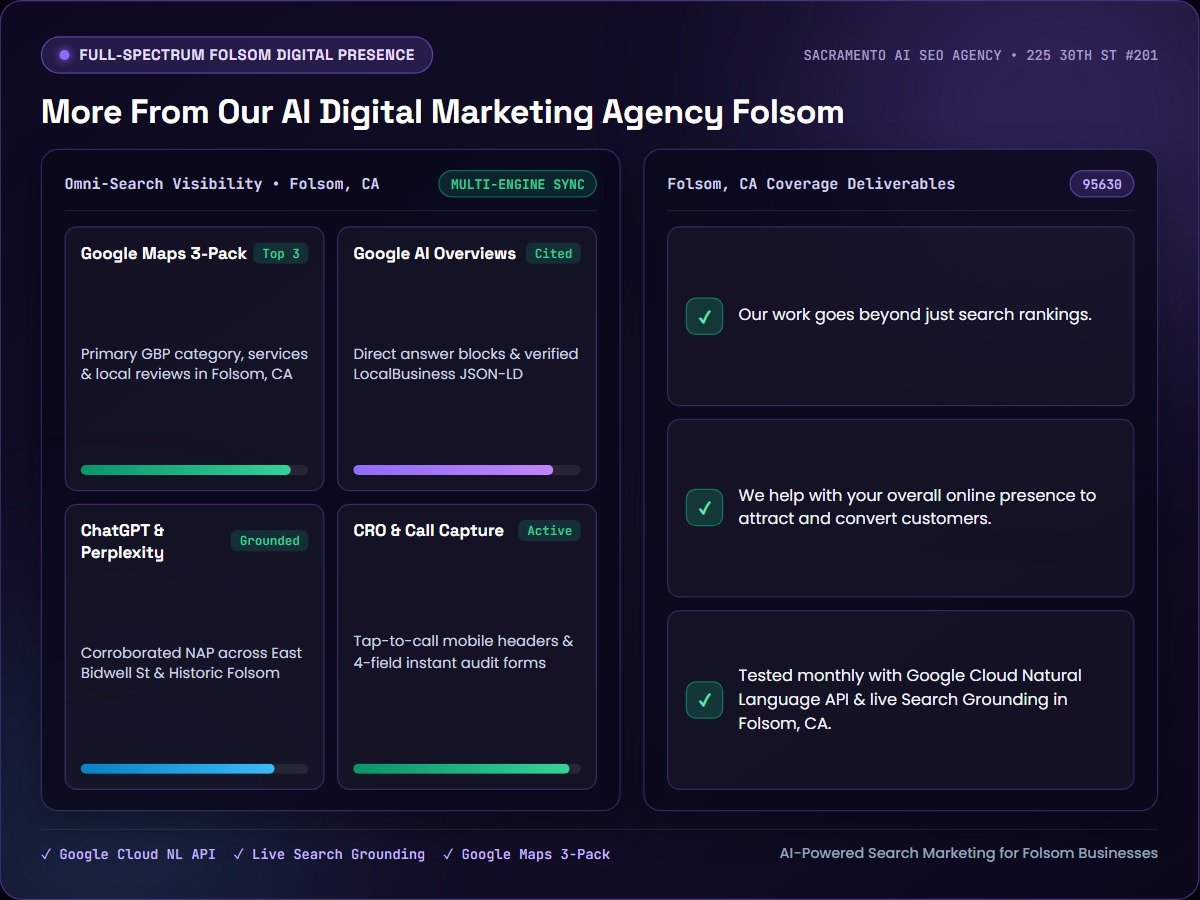Click 'Our work goes beyond just search rankings' text
Image resolution: width=1200 pixels, height=900 pixels.
915,315
